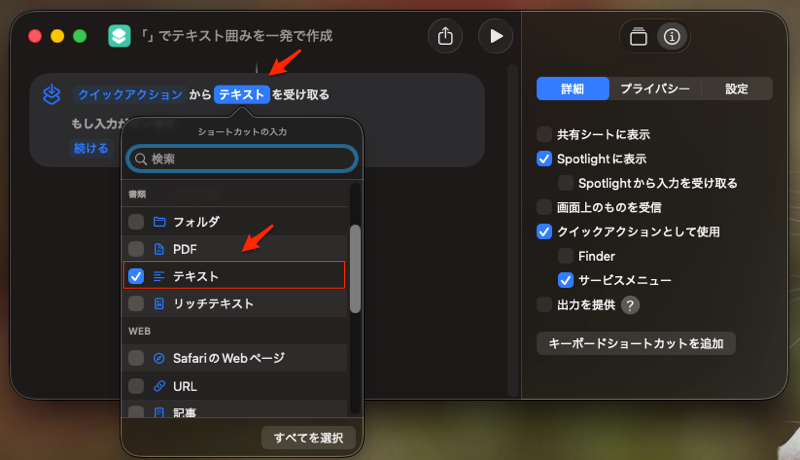800x460 pixels.
Task: Enable Spotlight から入力を受け取る checkbox
Action: 565,183
